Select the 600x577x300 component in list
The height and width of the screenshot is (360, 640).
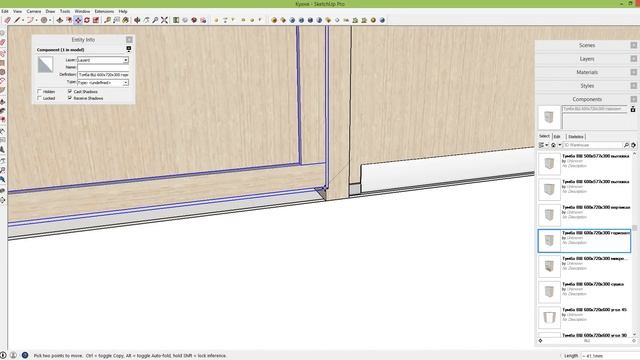tap(584, 189)
